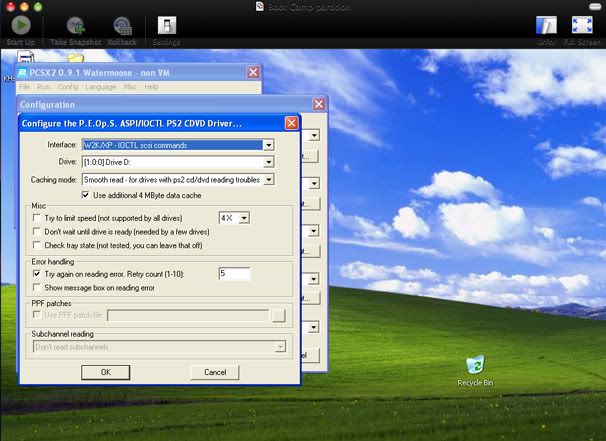
Task: Expand the Caching mode dropdown
Action: pos(268,179)
